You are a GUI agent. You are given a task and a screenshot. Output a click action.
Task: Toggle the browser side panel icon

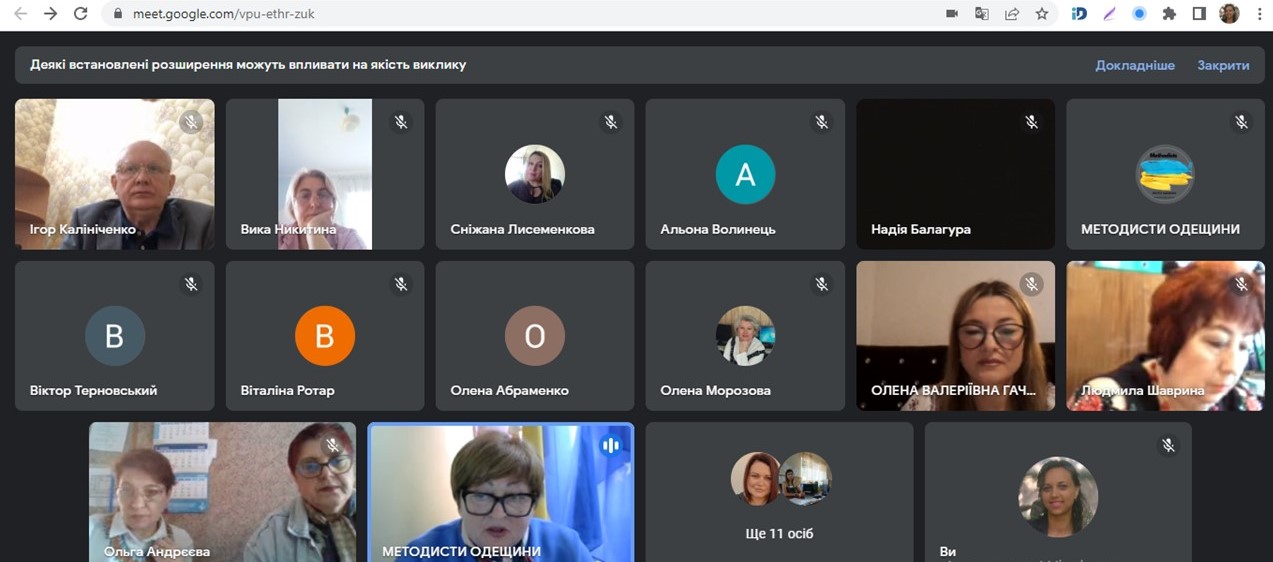click(x=1199, y=14)
